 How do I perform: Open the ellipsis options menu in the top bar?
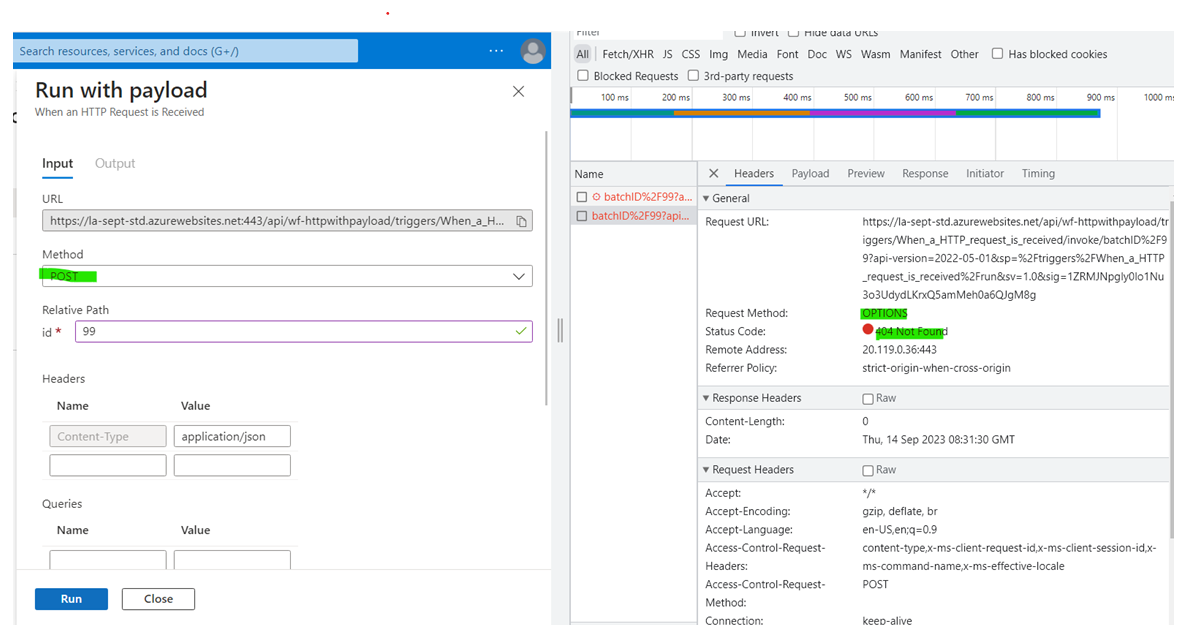(496, 51)
